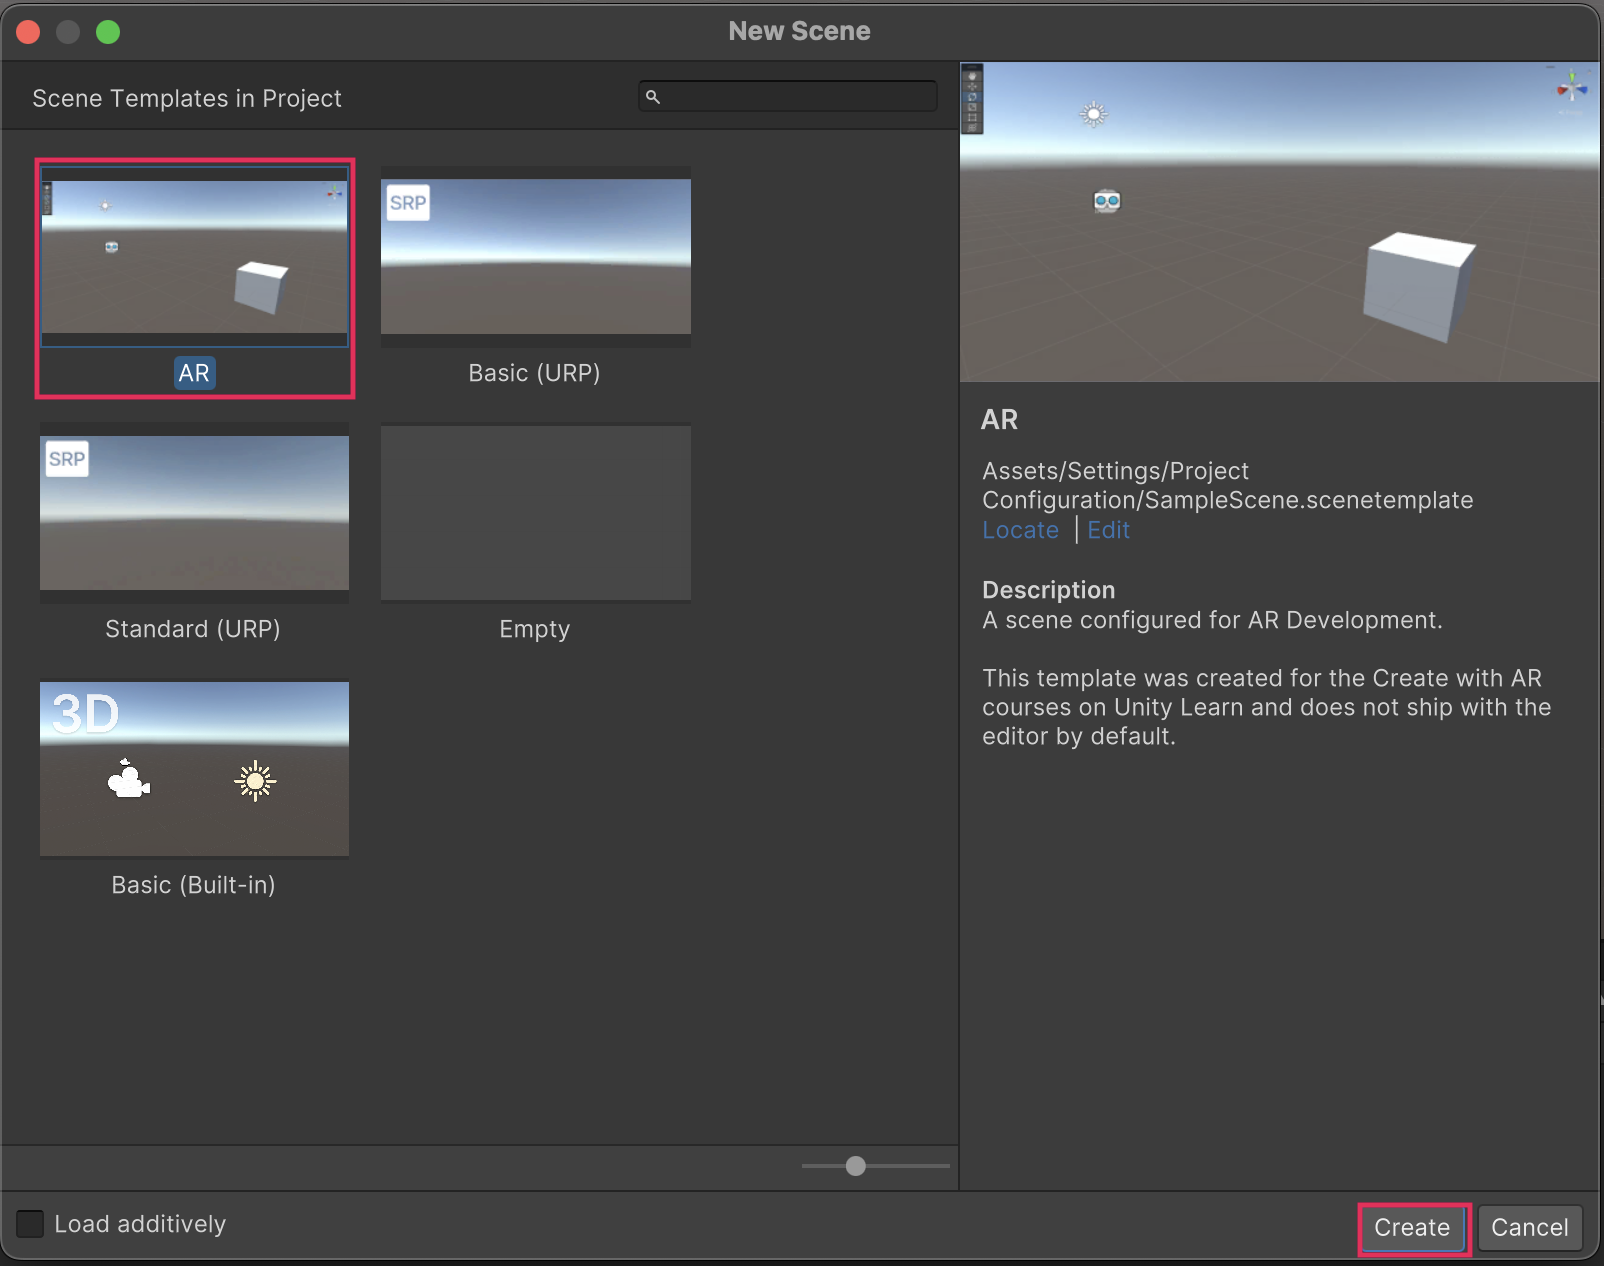Pick the Empty scene template
The width and height of the screenshot is (1604, 1266).
pos(535,513)
